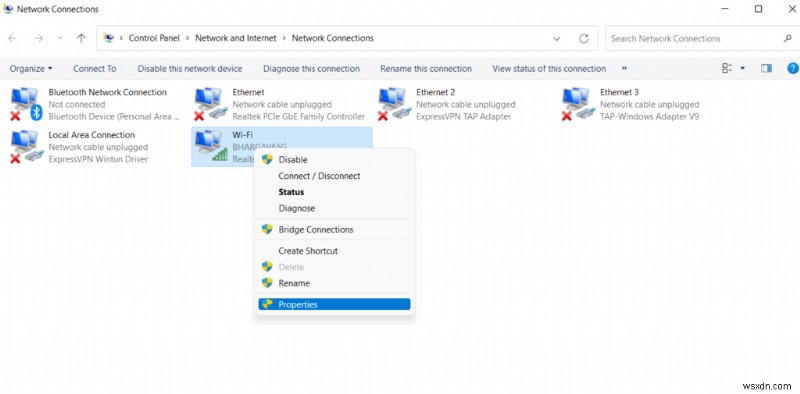Image resolution: width=800 pixels, height=394 pixels.
Task: Expand chevron after Network and Internet breadcrumb
Action: [284, 38]
